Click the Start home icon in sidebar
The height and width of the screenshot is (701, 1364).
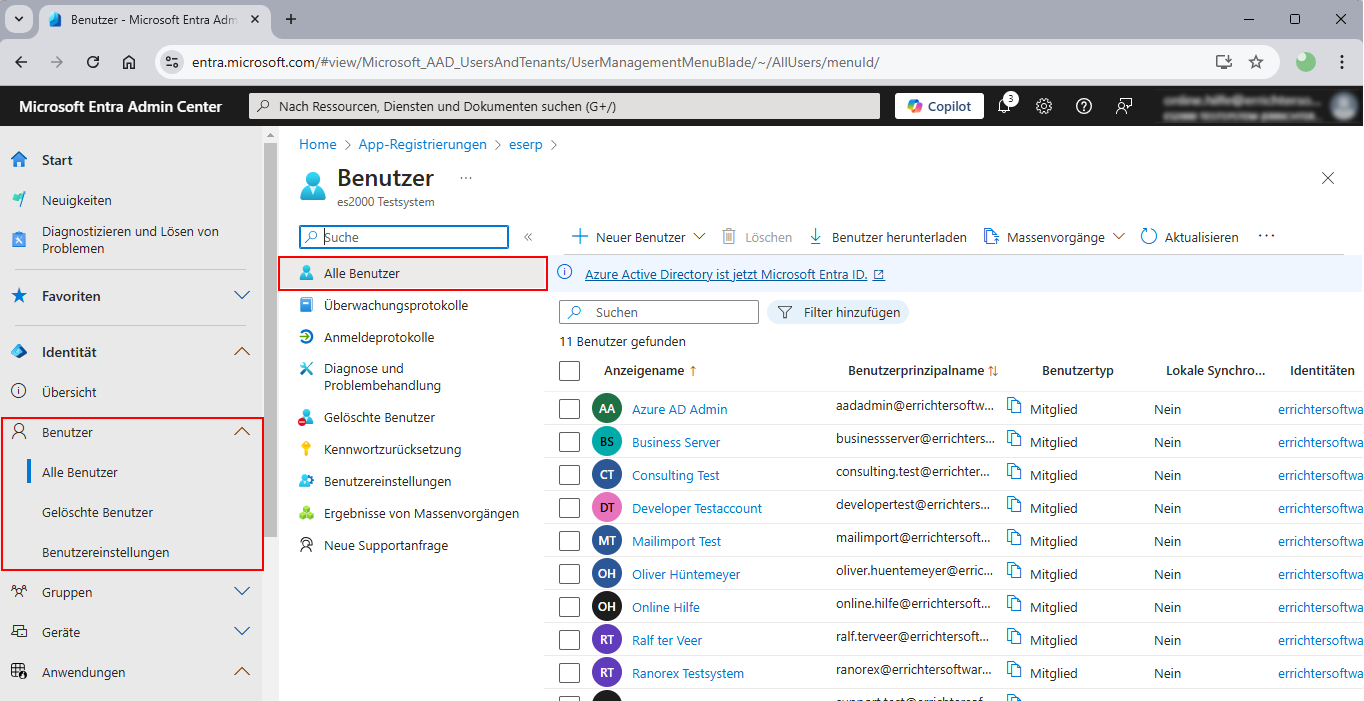tap(19, 160)
